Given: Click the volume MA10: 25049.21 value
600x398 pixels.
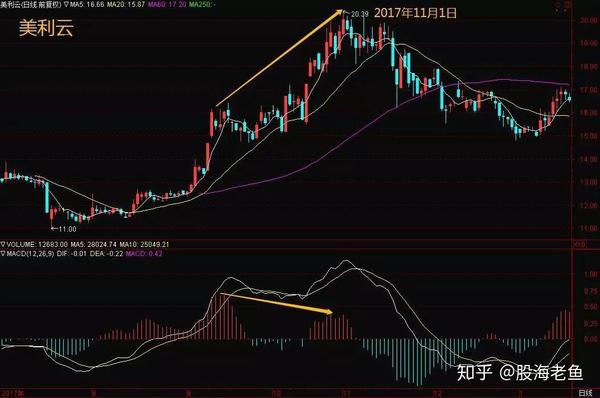Looking at the screenshot, I should click(x=144, y=244).
